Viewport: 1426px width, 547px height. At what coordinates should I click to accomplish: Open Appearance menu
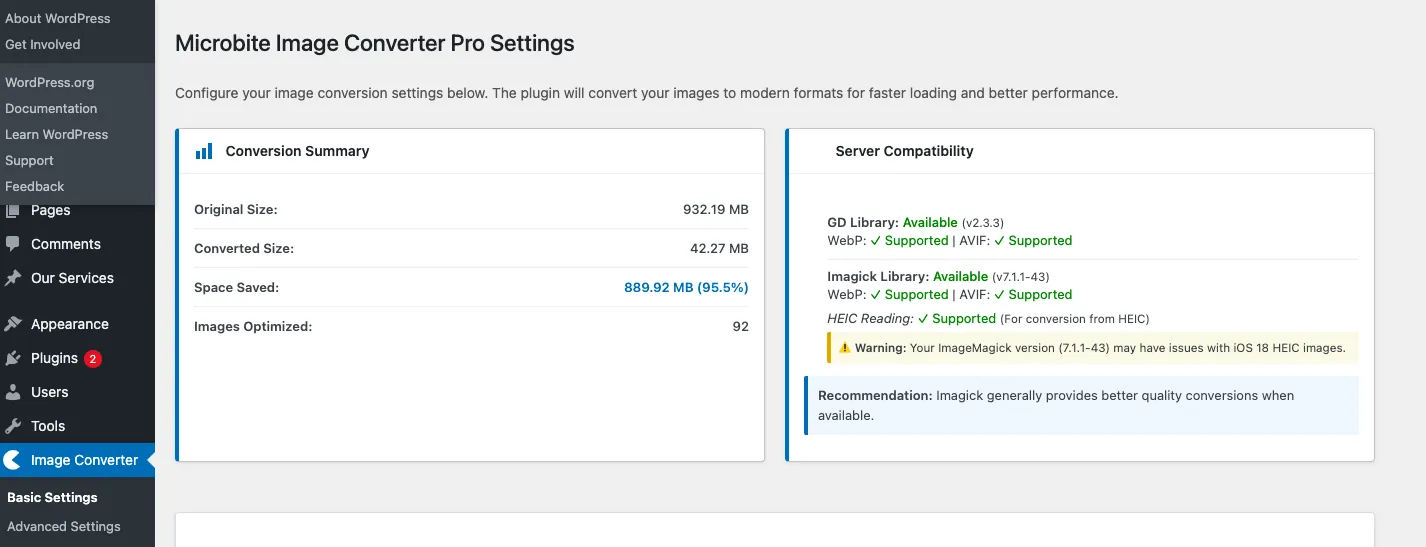70,324
